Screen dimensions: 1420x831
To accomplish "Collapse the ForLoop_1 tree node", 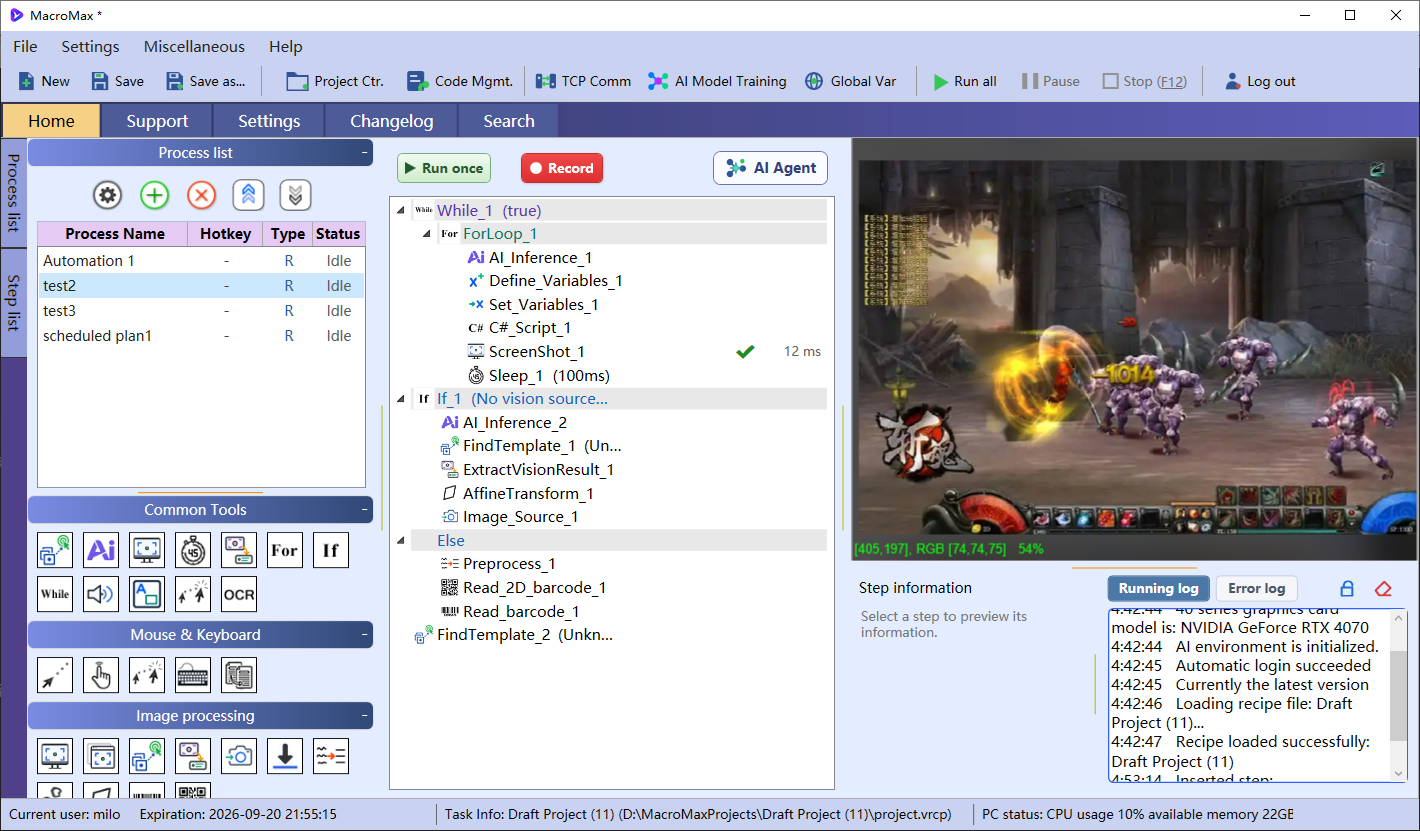I will point(427,234).
